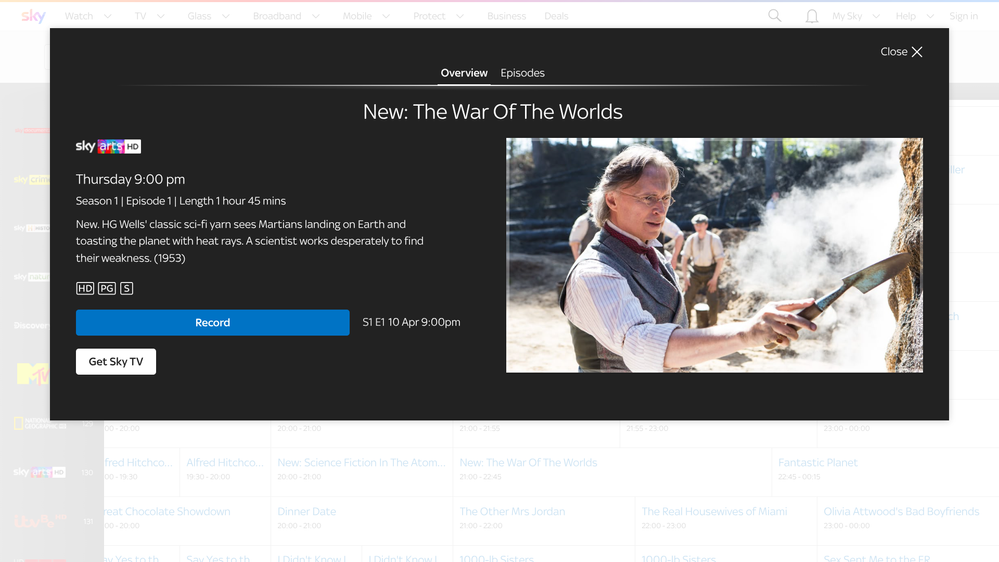Expand the Help dropdown menu
999x562 pixels.
point(914,16)
